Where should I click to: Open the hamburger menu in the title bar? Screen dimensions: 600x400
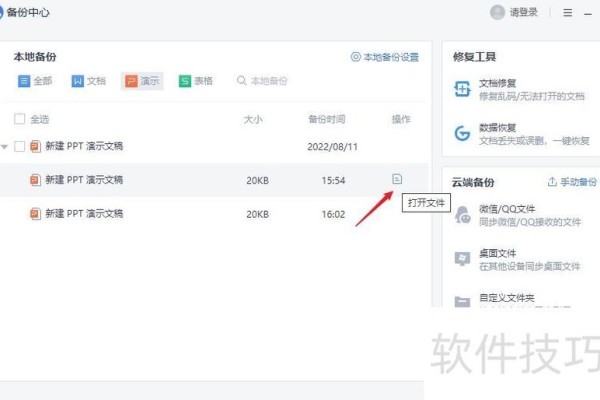pyautogui.click(x=567, y=13)
